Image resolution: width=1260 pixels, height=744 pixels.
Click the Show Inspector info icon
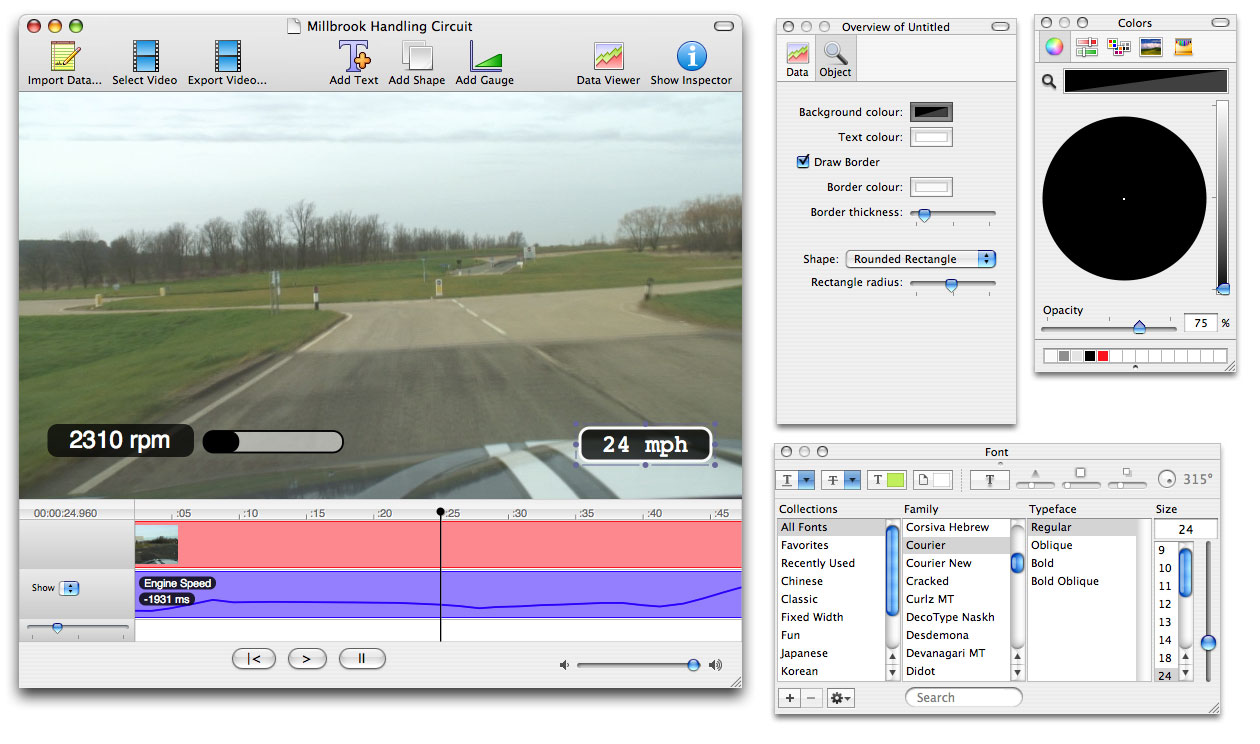[691, 56]
